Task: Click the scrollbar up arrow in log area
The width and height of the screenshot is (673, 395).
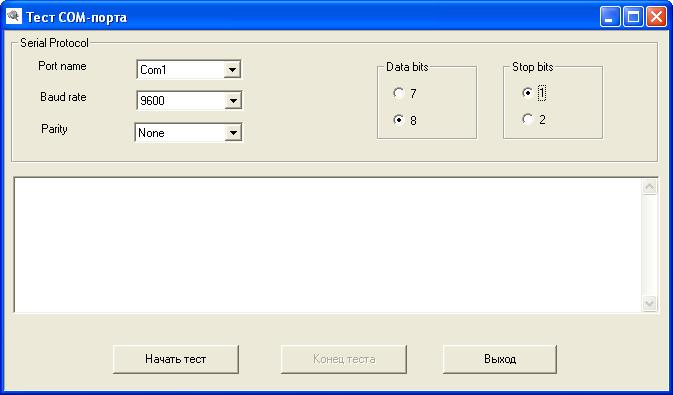Action: (649, 187)
